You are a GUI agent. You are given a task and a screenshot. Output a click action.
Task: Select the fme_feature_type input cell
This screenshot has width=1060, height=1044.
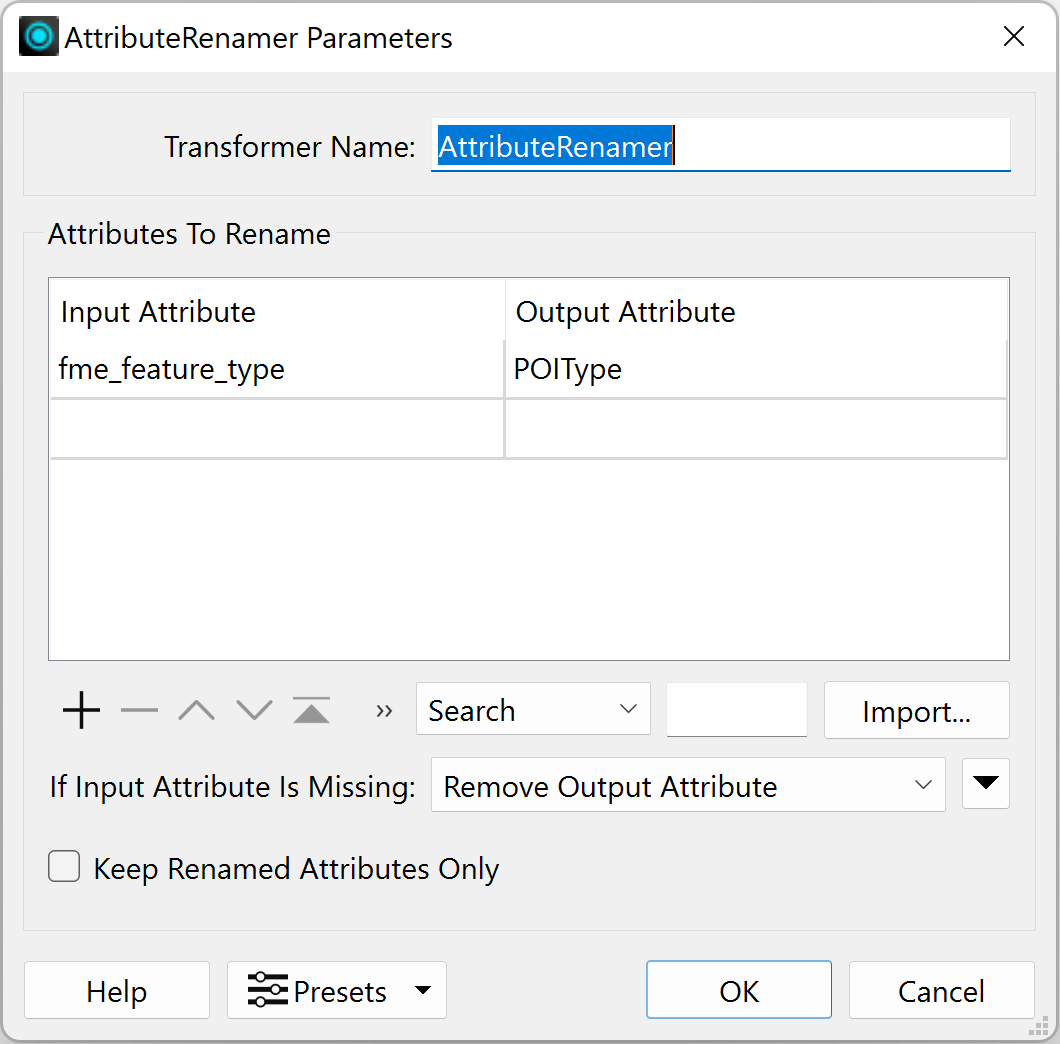click(x=277, y=369)
